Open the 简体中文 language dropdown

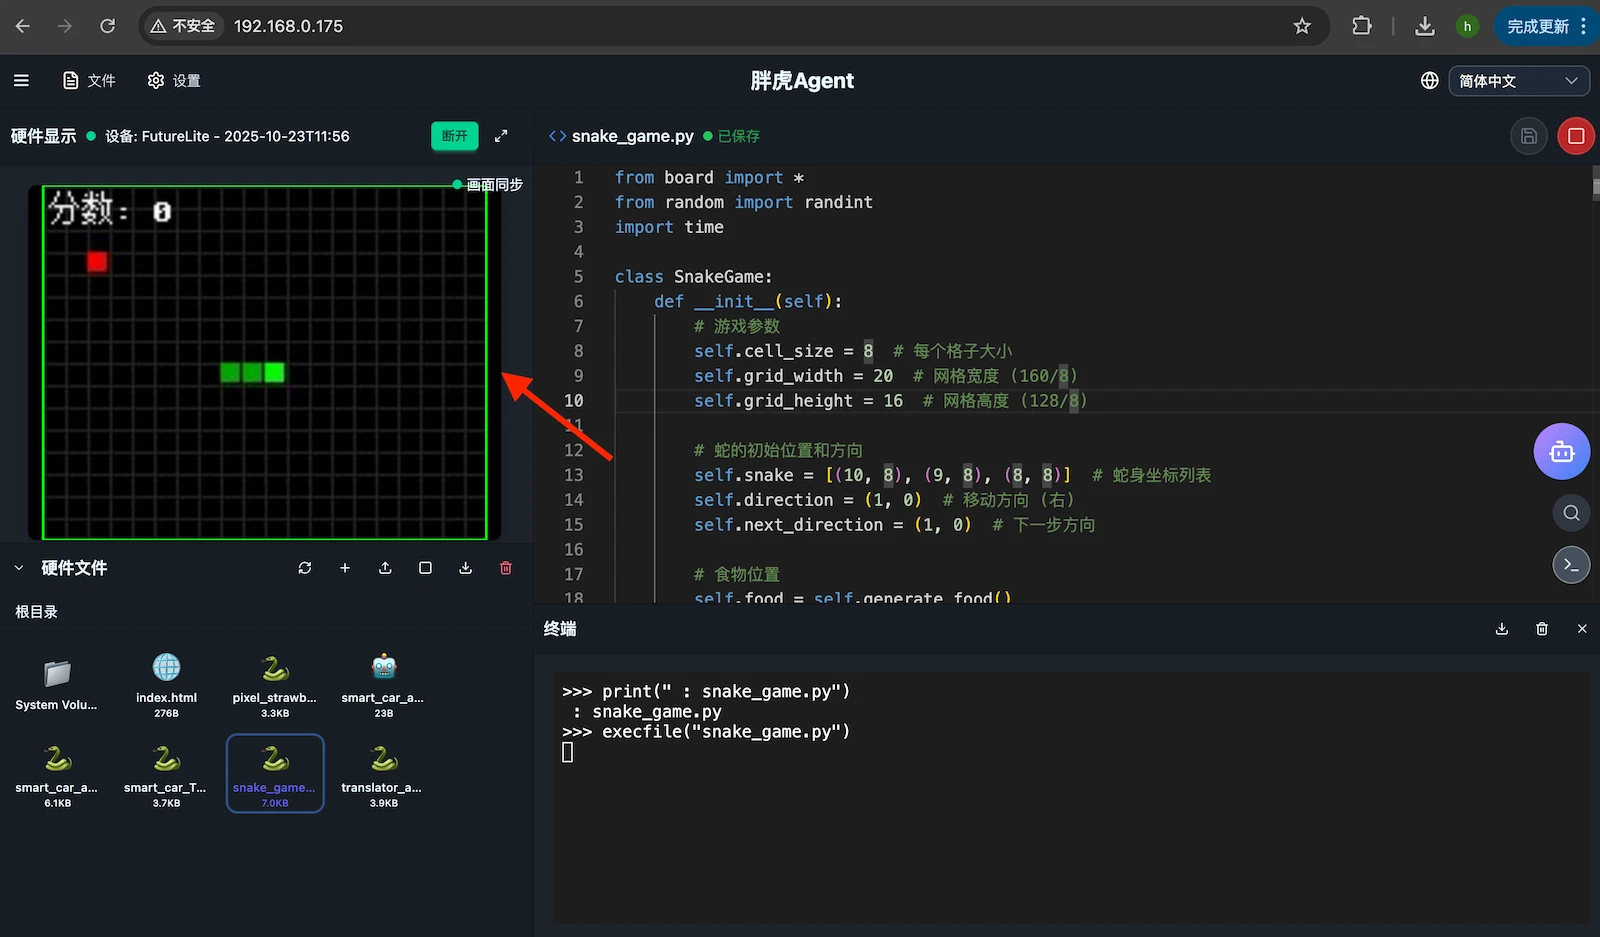pos(1518,81)
